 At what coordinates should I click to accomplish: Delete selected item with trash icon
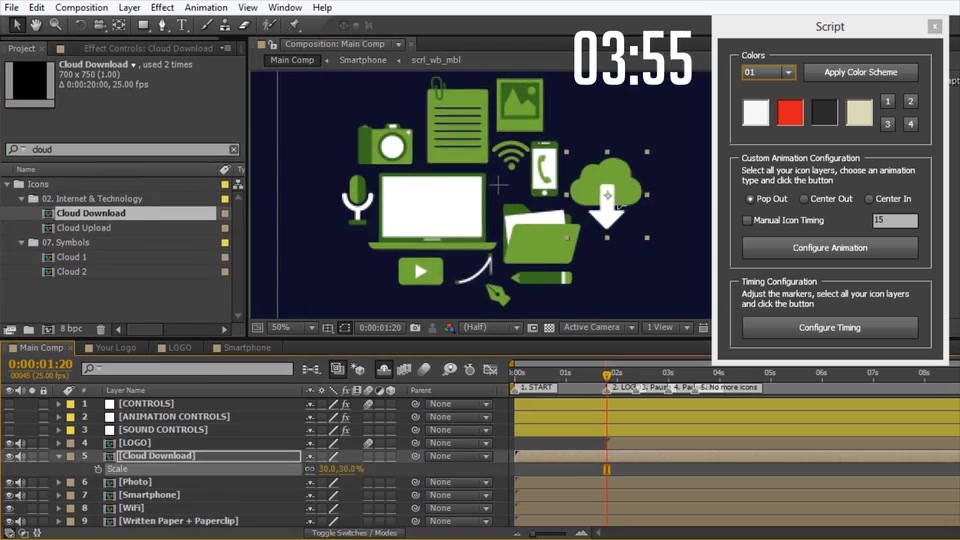tap(101, 329)
